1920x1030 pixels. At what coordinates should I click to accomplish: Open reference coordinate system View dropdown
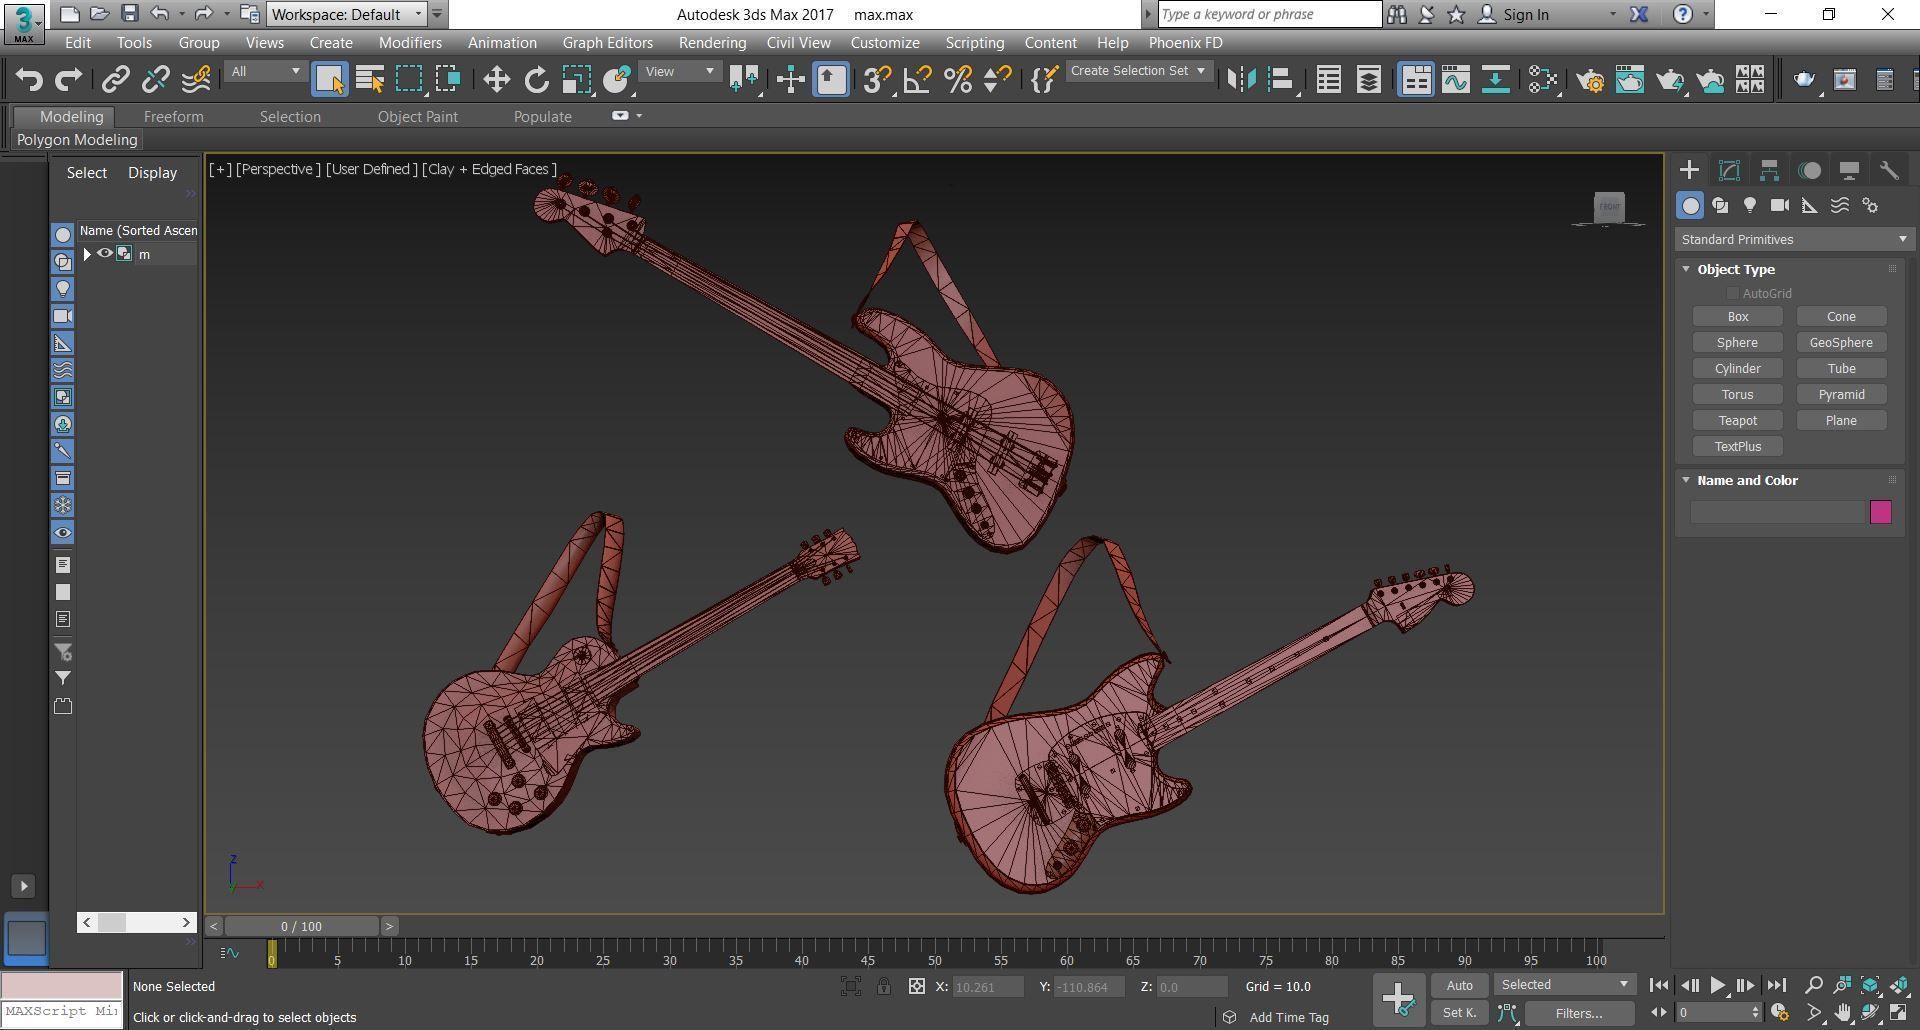pyautogui.click(x=680, y=71)
